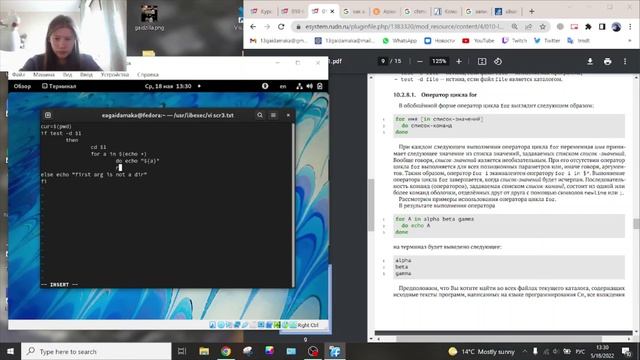This screenshot has height=360, width=640.
Task: Rotate the PDF with the rotate icon
Action: [498, 61]
